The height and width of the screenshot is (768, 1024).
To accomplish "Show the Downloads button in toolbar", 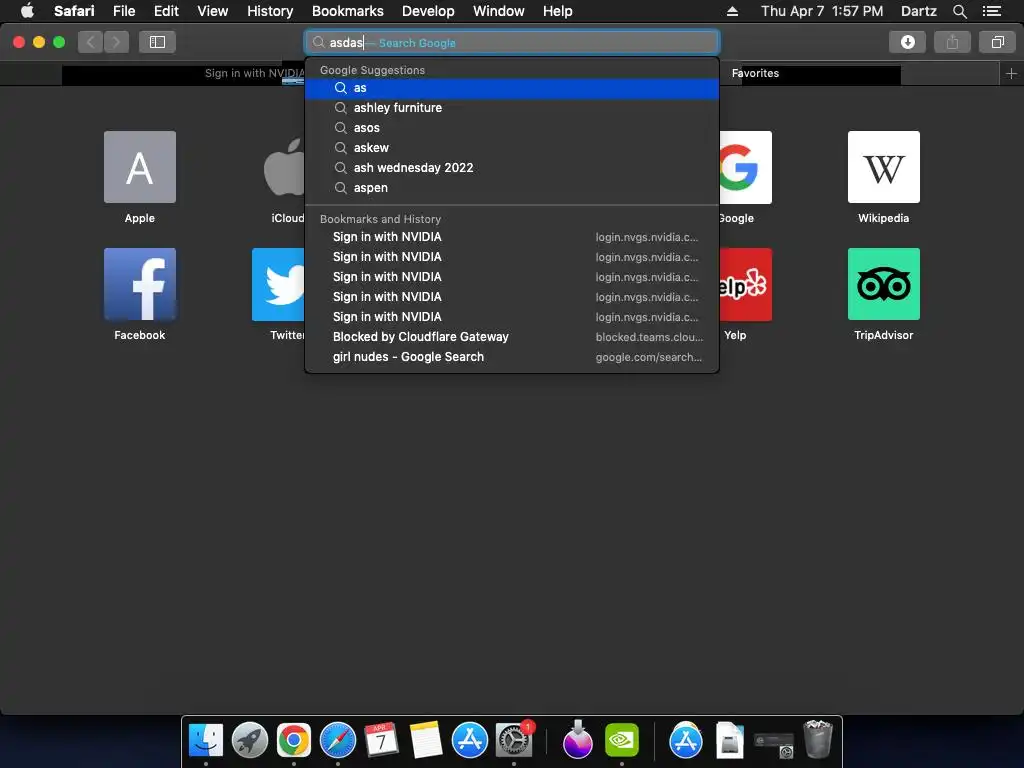I will [908, 42].
